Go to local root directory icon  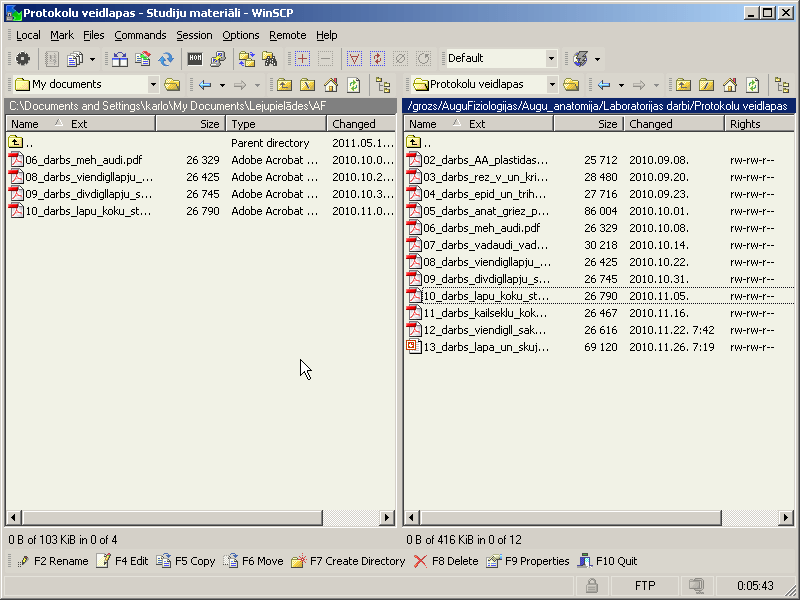(x=308, y=85)
